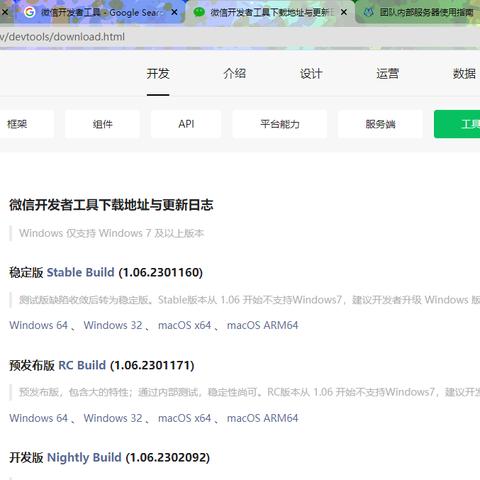
Task: Click the 开发版 label text
Action: click(26, 457)
